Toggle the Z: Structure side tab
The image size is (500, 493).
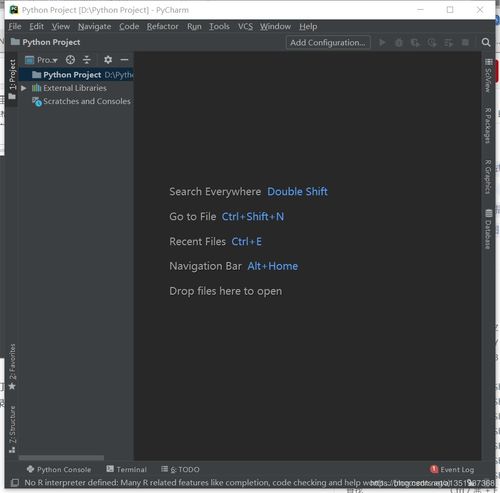point(12,429)
